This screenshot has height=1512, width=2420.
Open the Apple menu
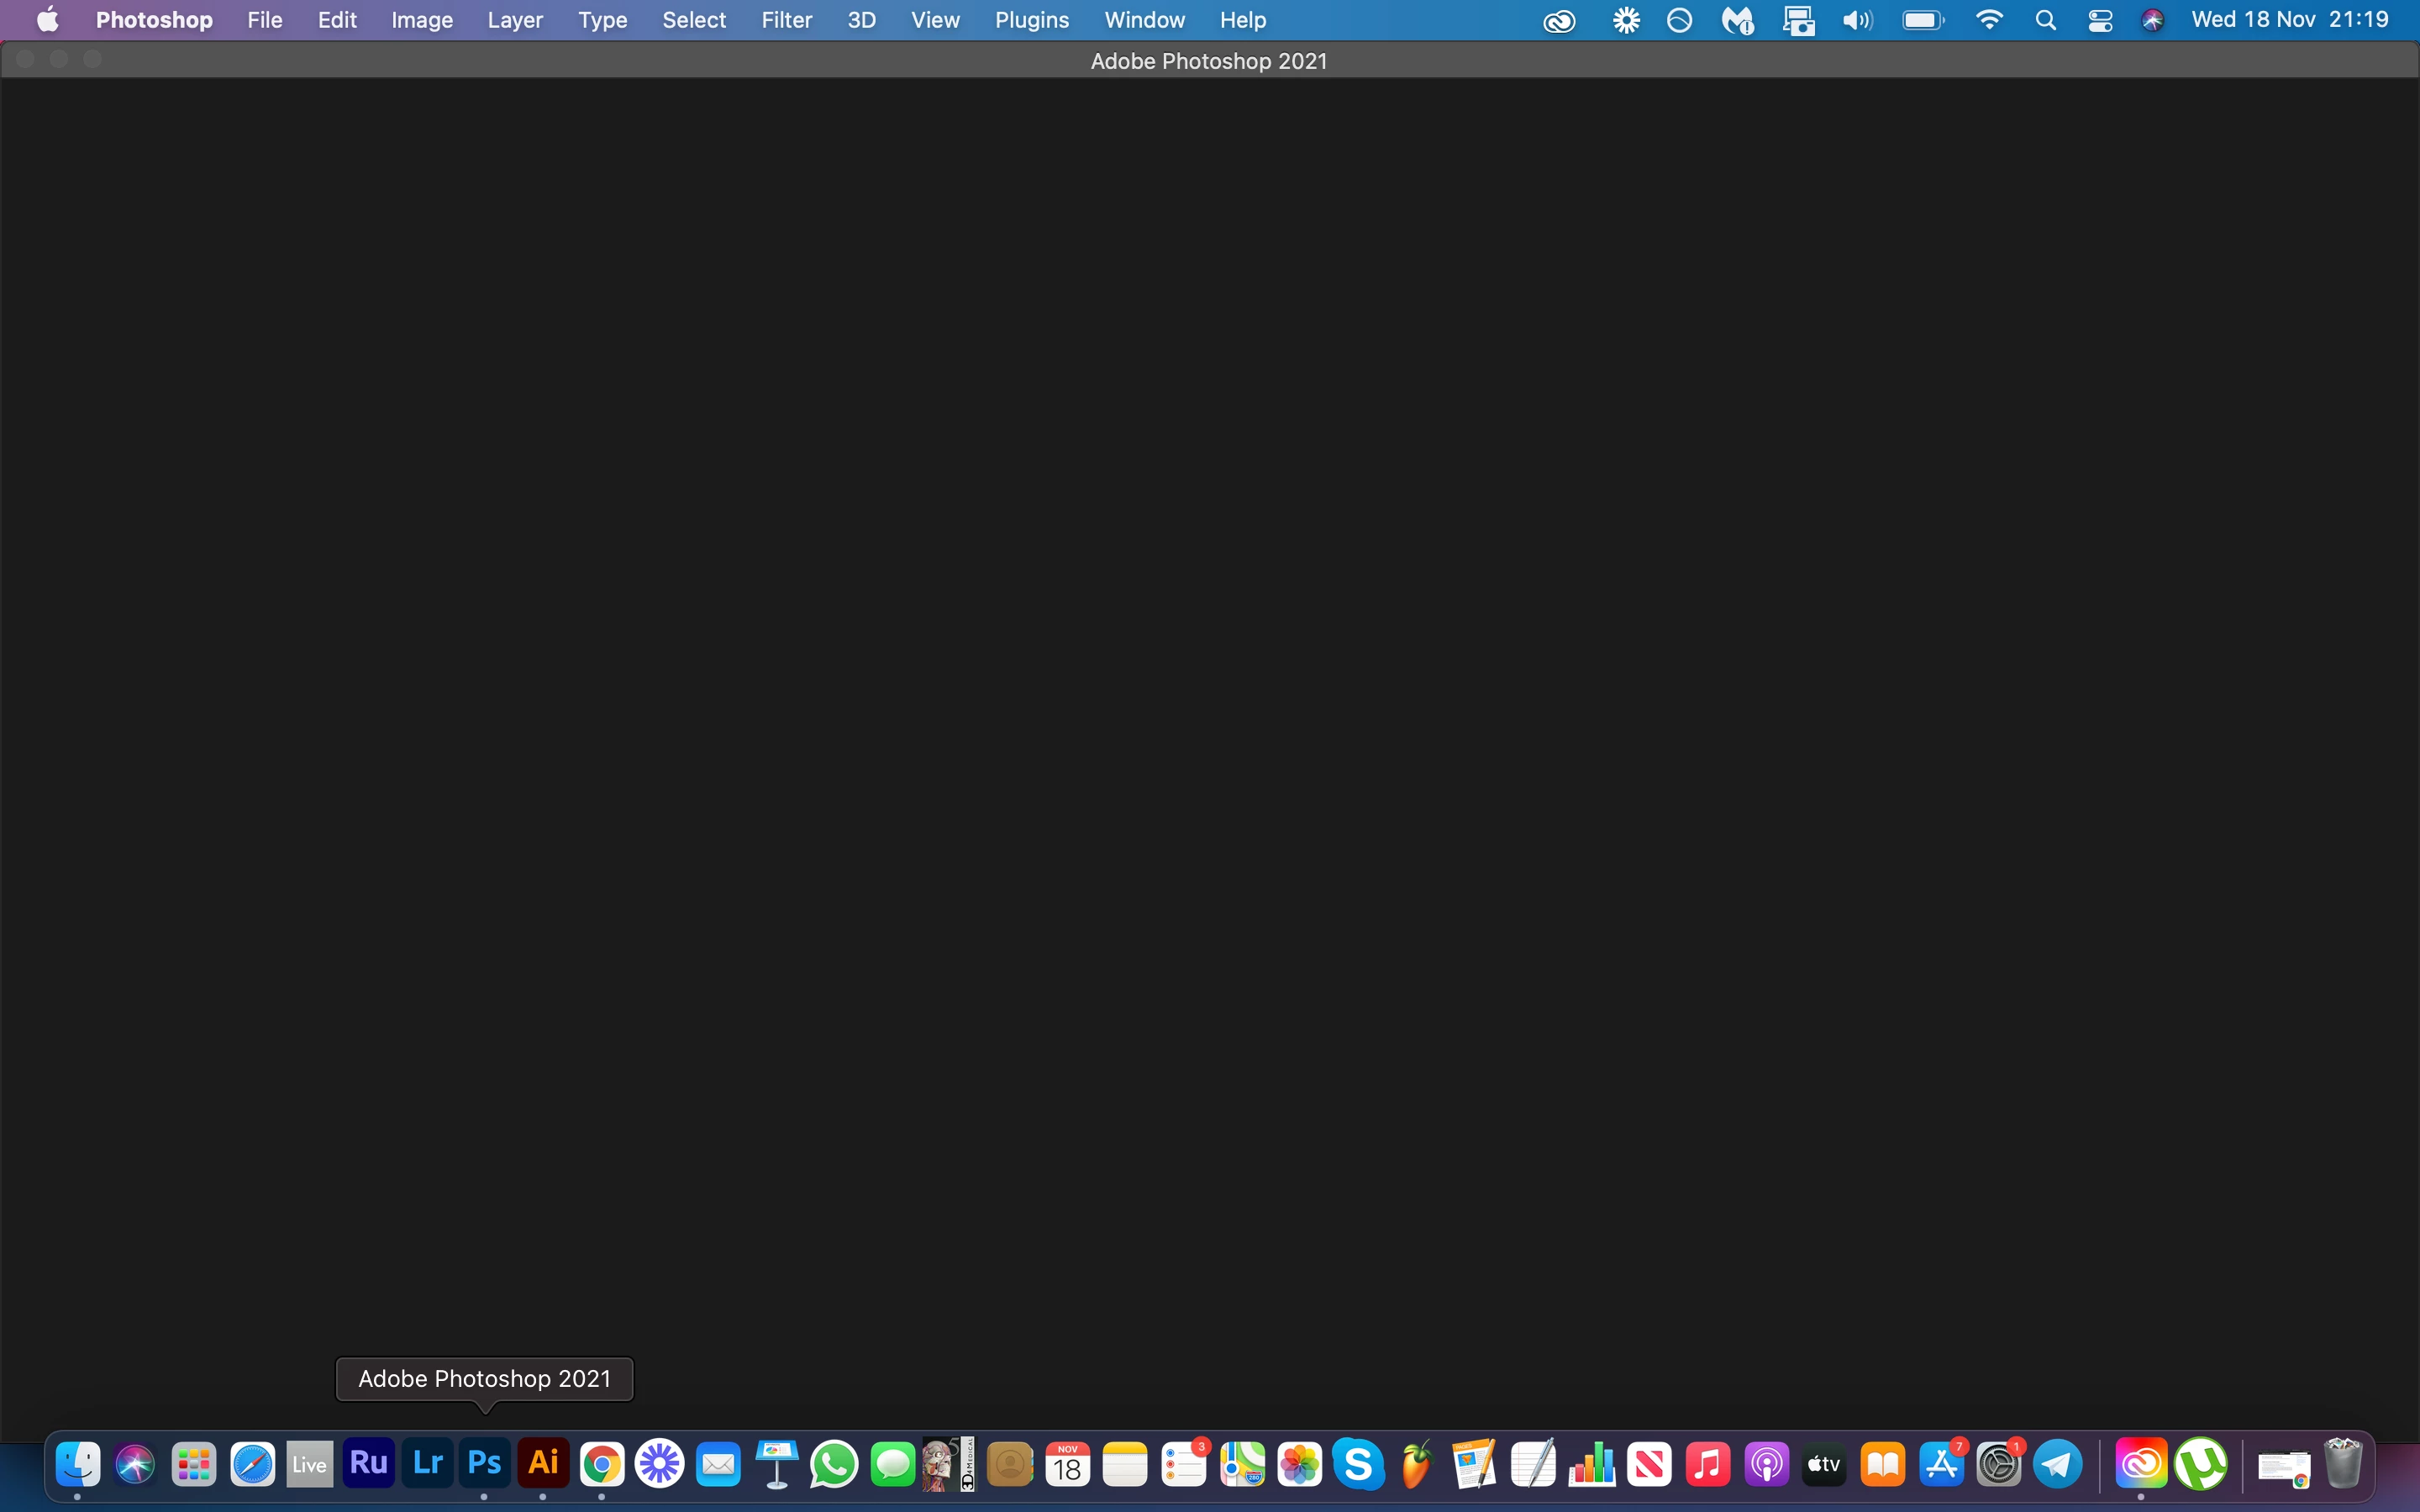47,20
